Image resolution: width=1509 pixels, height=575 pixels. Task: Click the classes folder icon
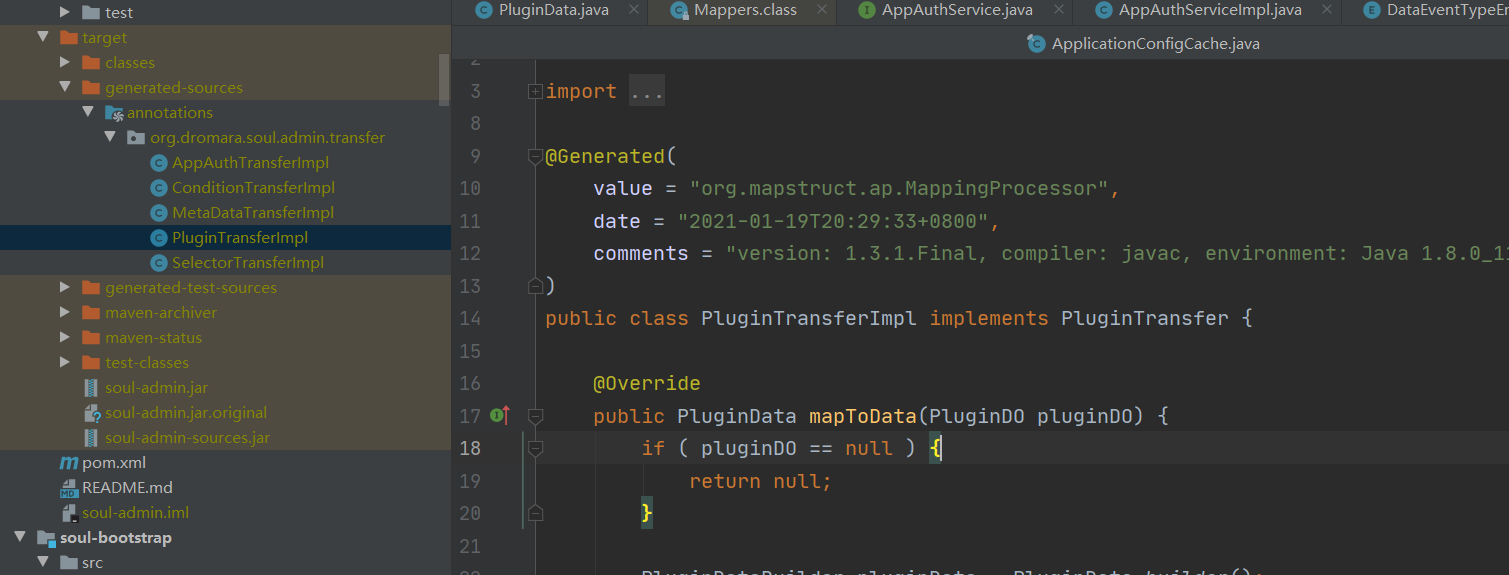[x=91, y=62]
